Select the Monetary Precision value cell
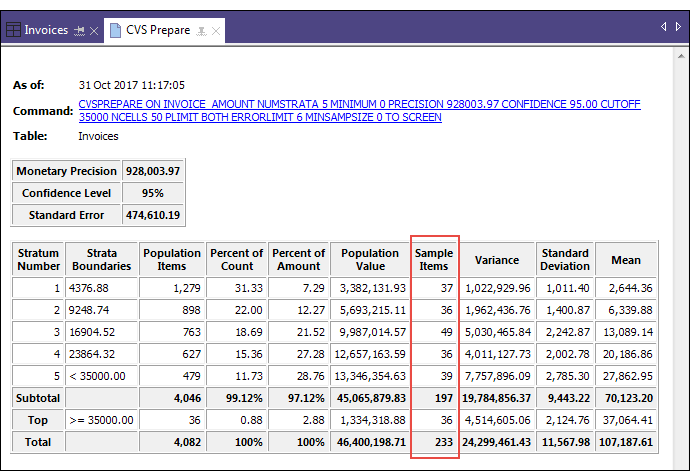 (x=152, y=171)
